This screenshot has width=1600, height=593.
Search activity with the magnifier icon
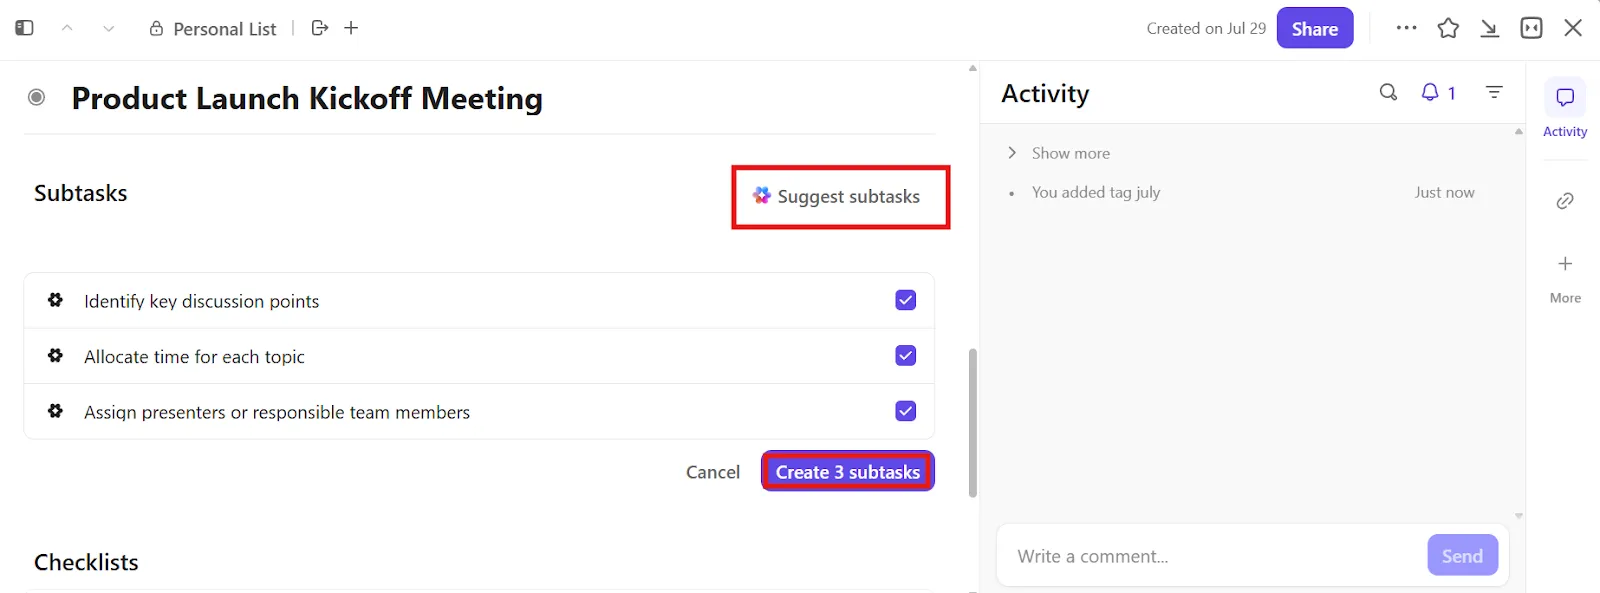tap(1388, 92)
